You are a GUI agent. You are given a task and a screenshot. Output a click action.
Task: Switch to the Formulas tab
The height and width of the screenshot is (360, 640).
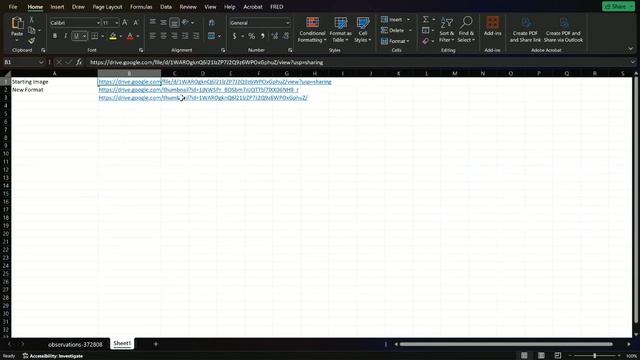coord(141,7)
